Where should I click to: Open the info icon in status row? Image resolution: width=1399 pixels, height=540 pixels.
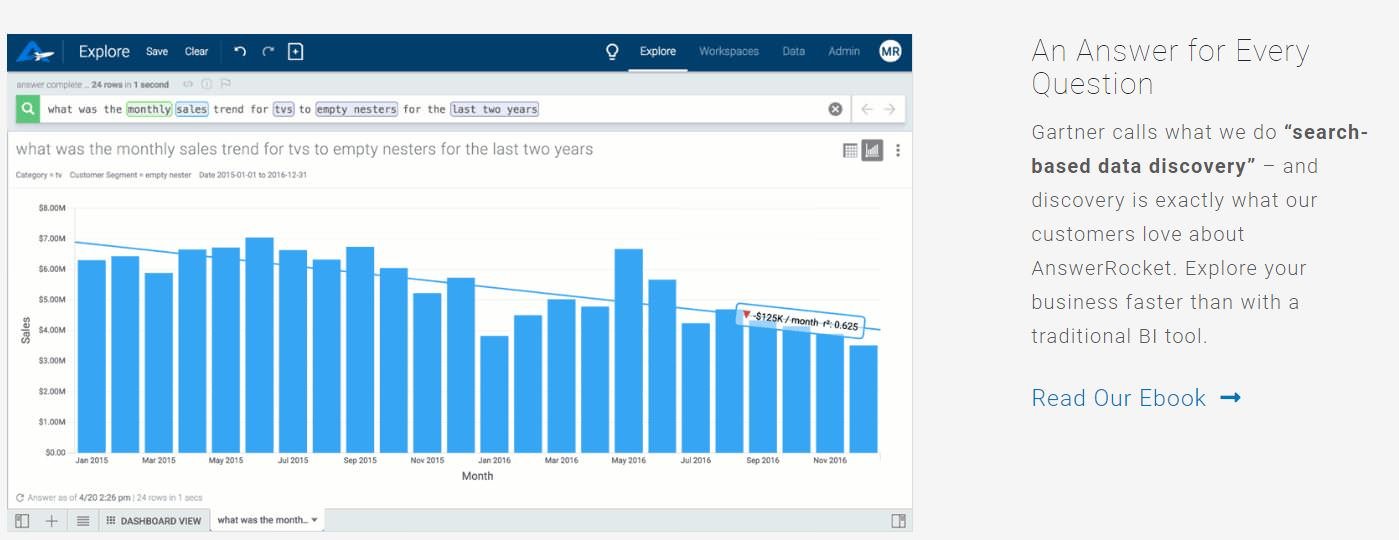[x=207, y=84]
